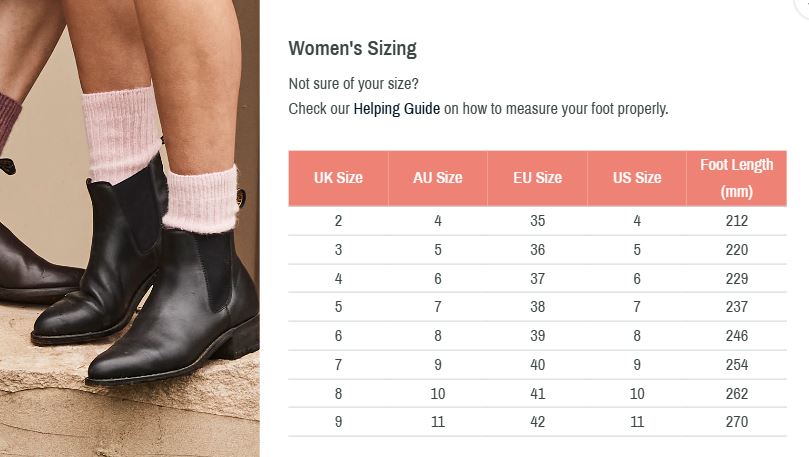Open the Helping Guide link
This screenshot has height=457, width=809.
click(396, 109)
